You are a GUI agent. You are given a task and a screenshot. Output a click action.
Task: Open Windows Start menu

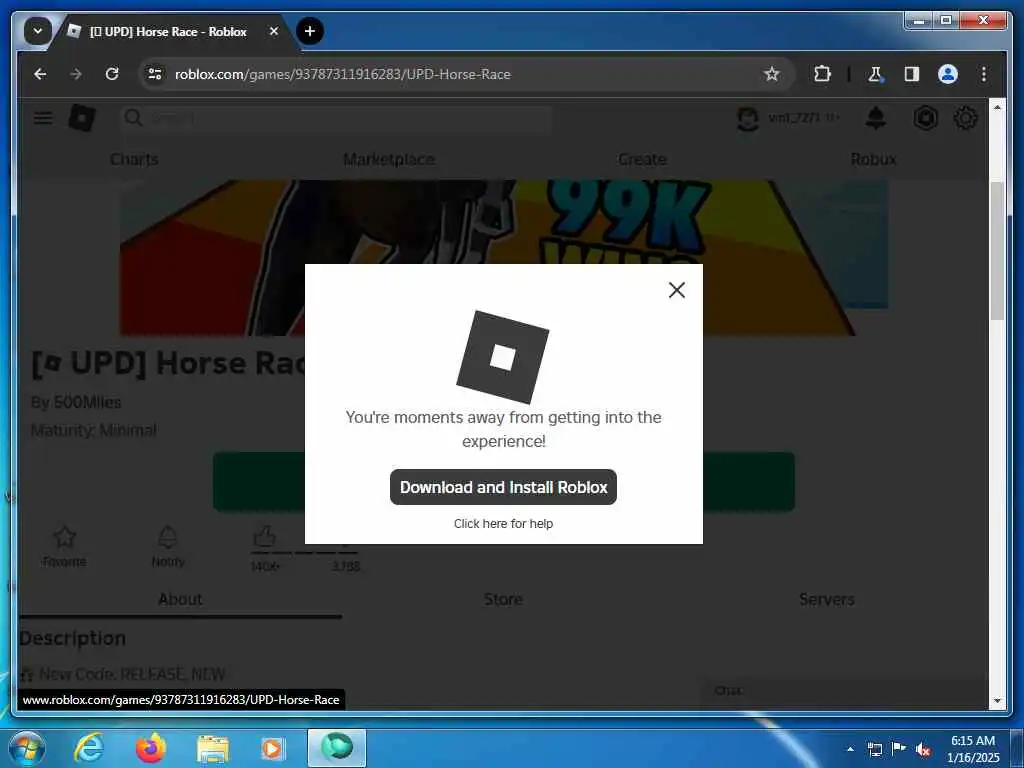25,748
